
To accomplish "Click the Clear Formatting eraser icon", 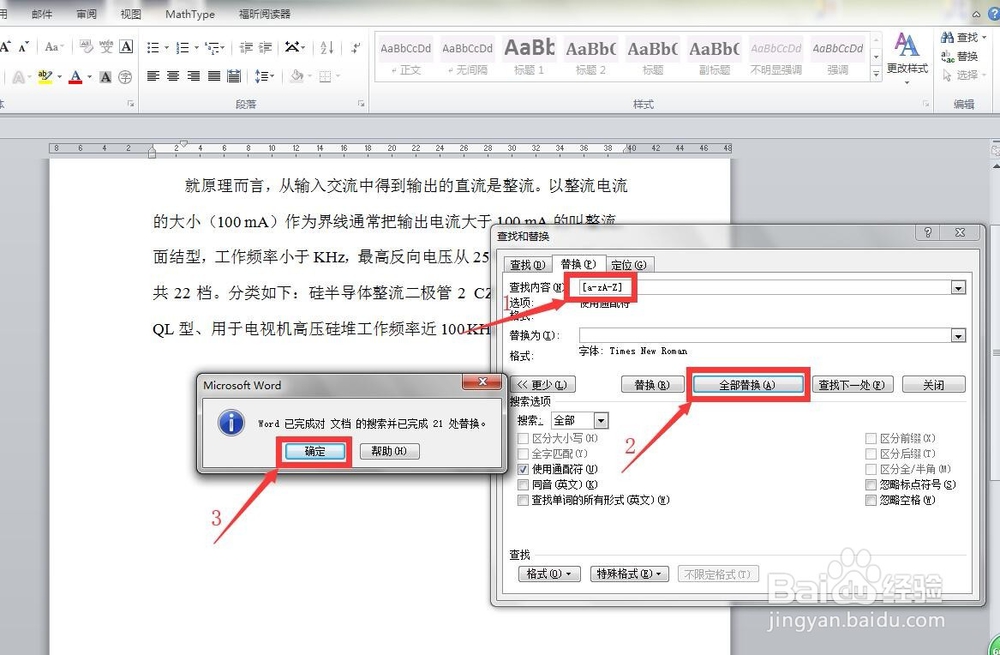I will [x=86, y=47].
